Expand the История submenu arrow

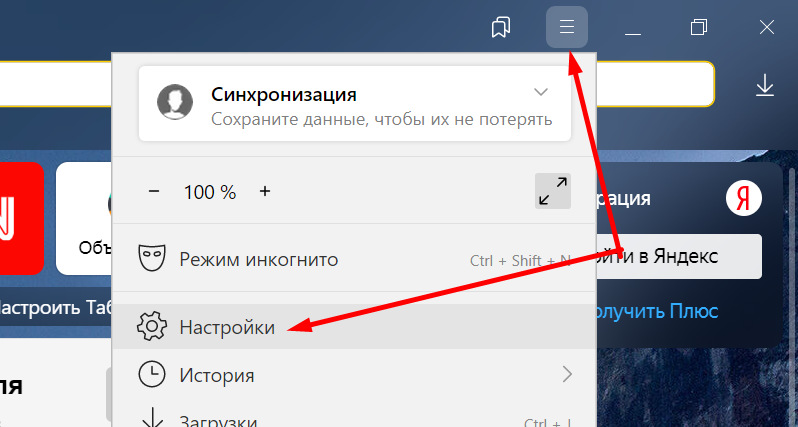tap(567, 375)
